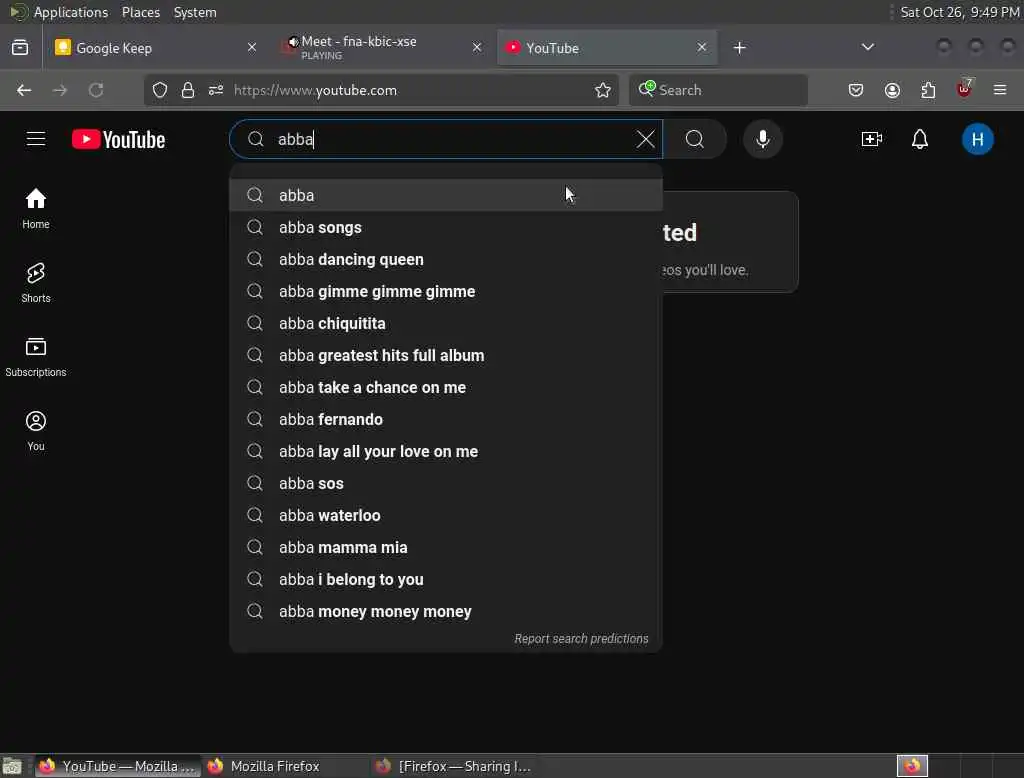
Task: Click Report search predictions link
Action: (581, 639)
